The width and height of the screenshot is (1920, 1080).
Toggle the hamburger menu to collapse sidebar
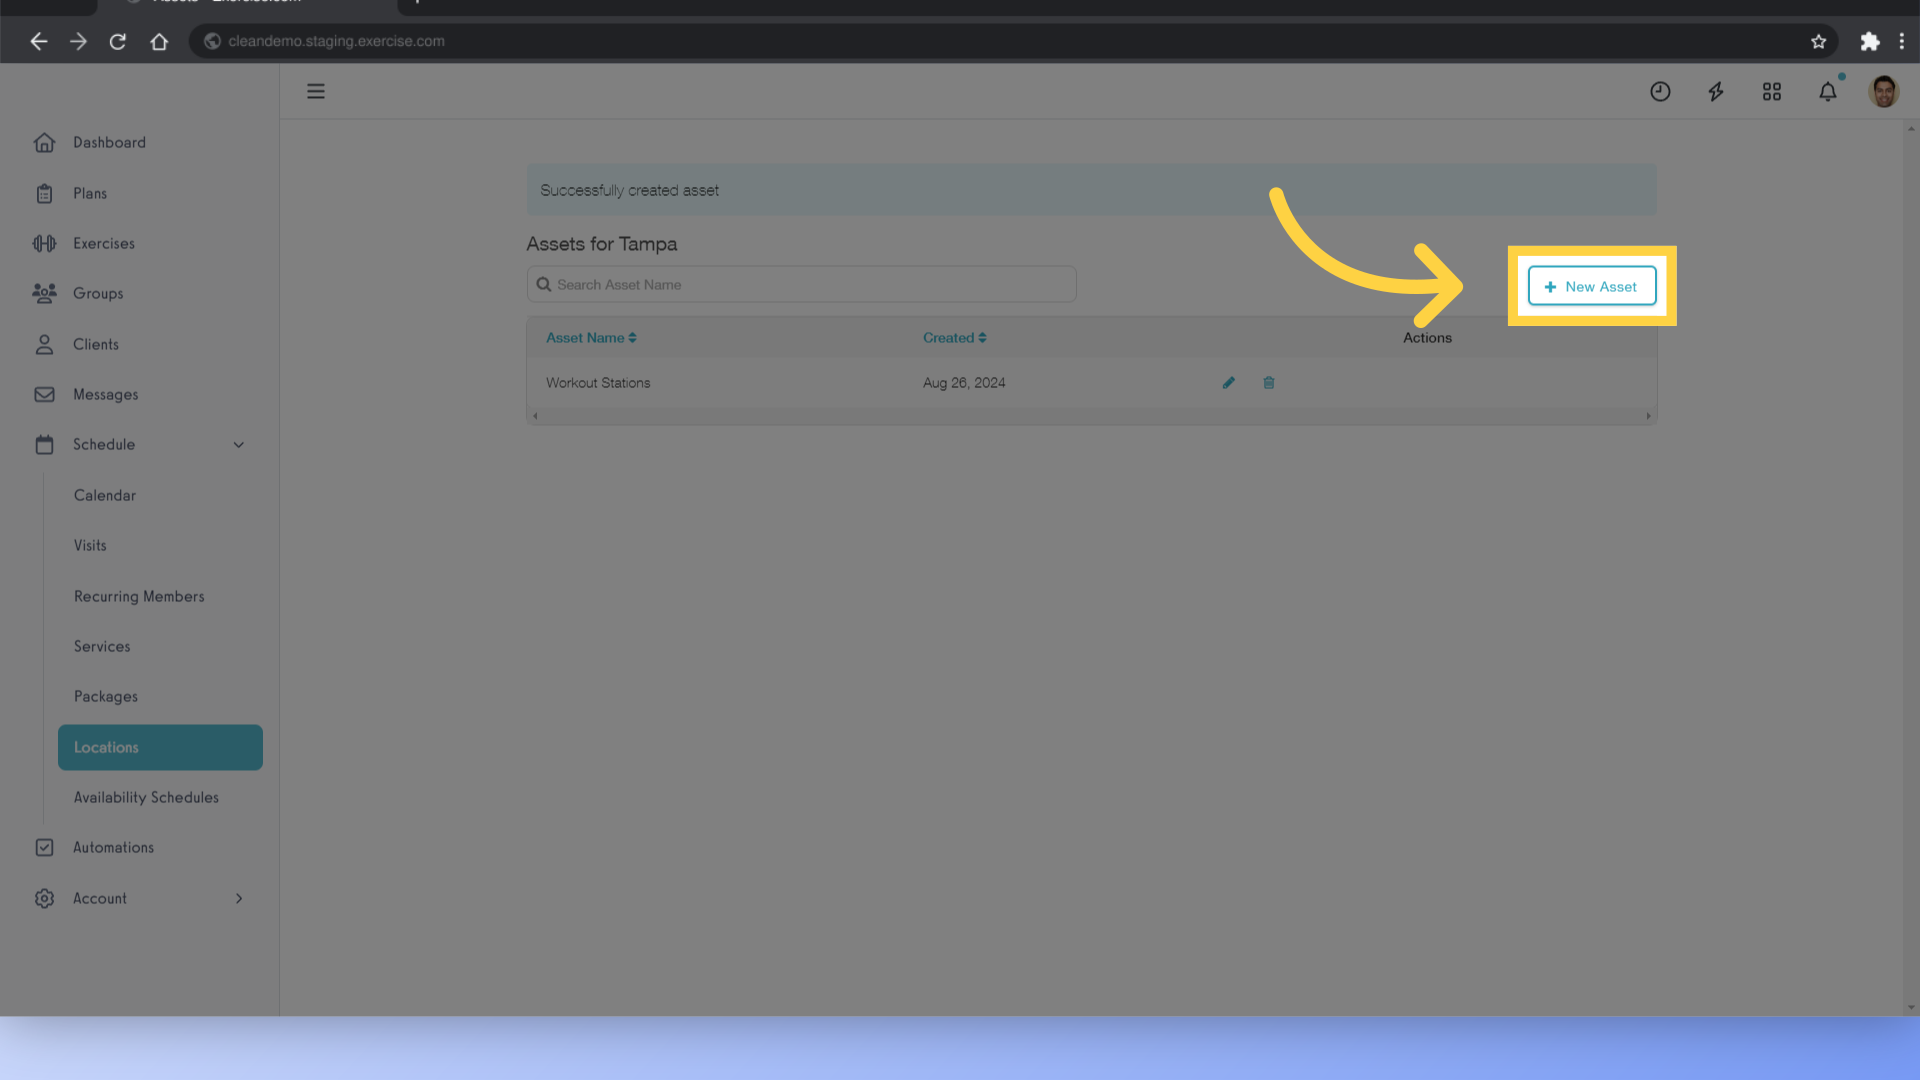tap(316, 91)
